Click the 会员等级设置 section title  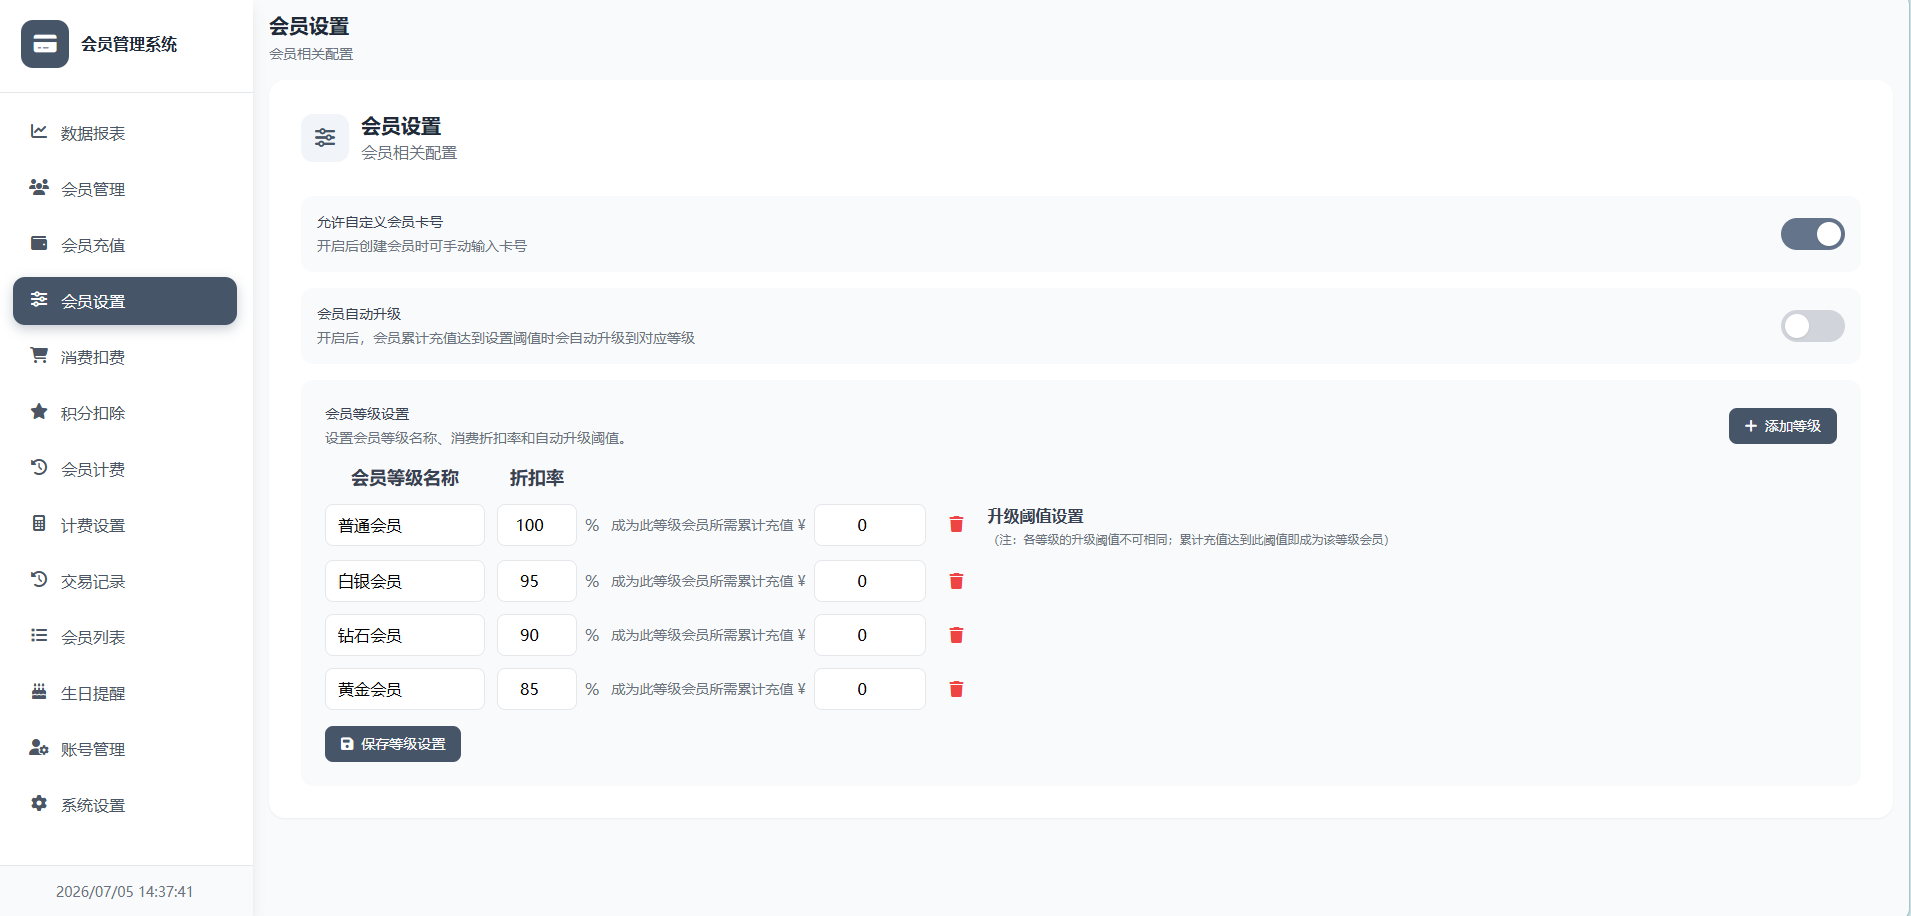(367, 413)
